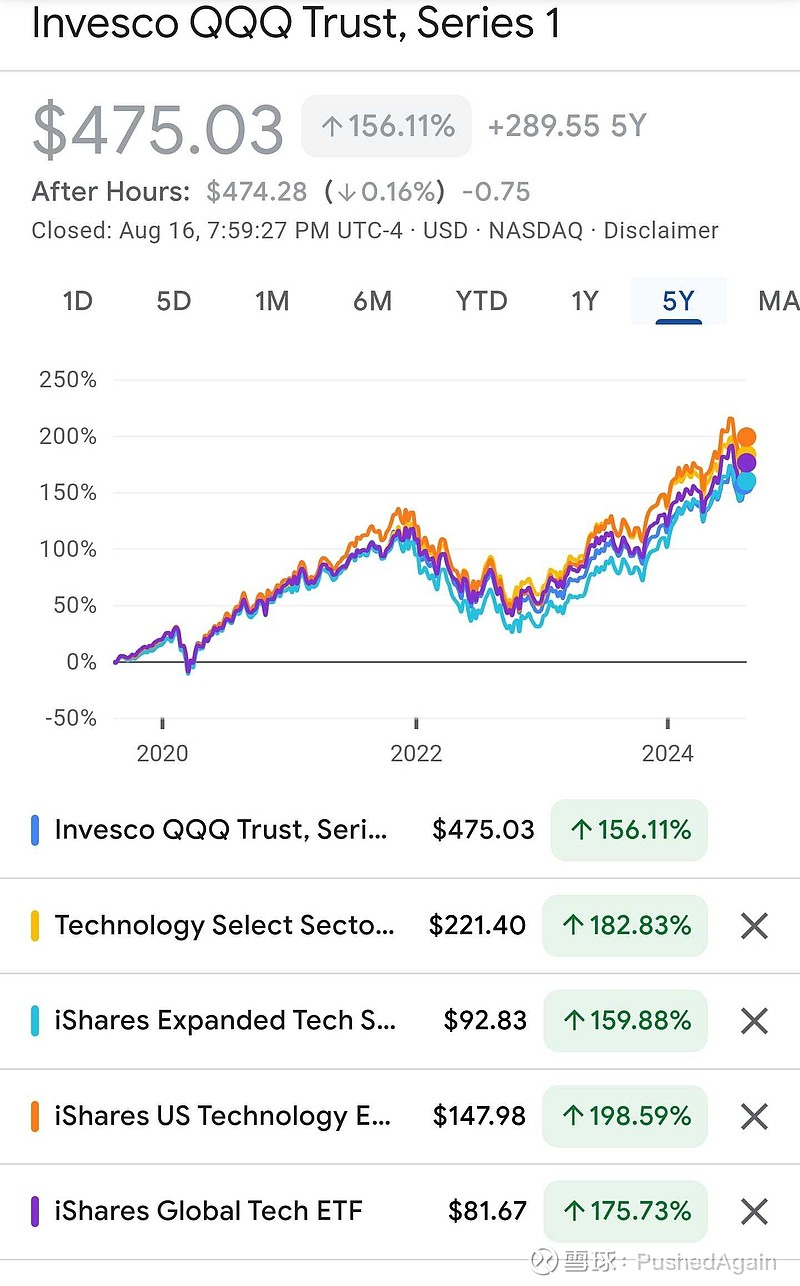Open the MAX time range tab
This screenshot has height=1286, width=800.
coord(778,301)
